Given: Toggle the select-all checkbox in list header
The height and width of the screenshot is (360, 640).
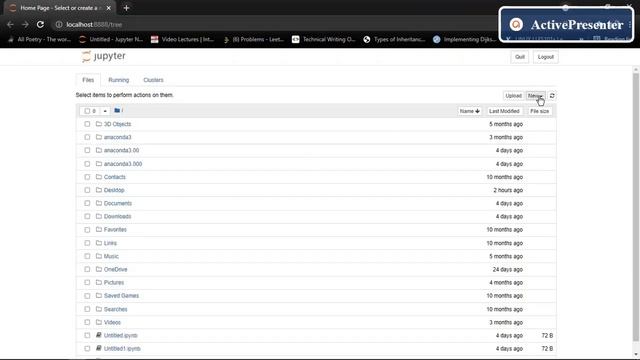Looking at the screenshot, I should 87,111.
